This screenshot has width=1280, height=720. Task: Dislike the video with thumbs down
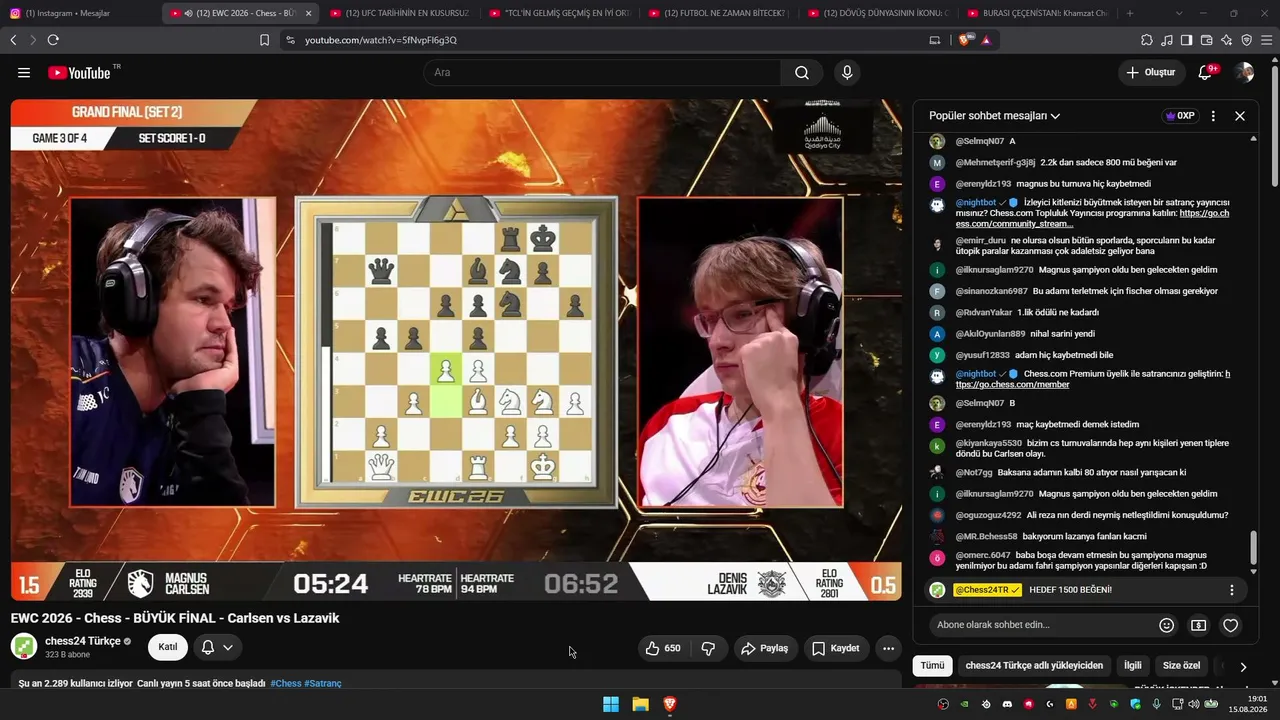[708, 648]
